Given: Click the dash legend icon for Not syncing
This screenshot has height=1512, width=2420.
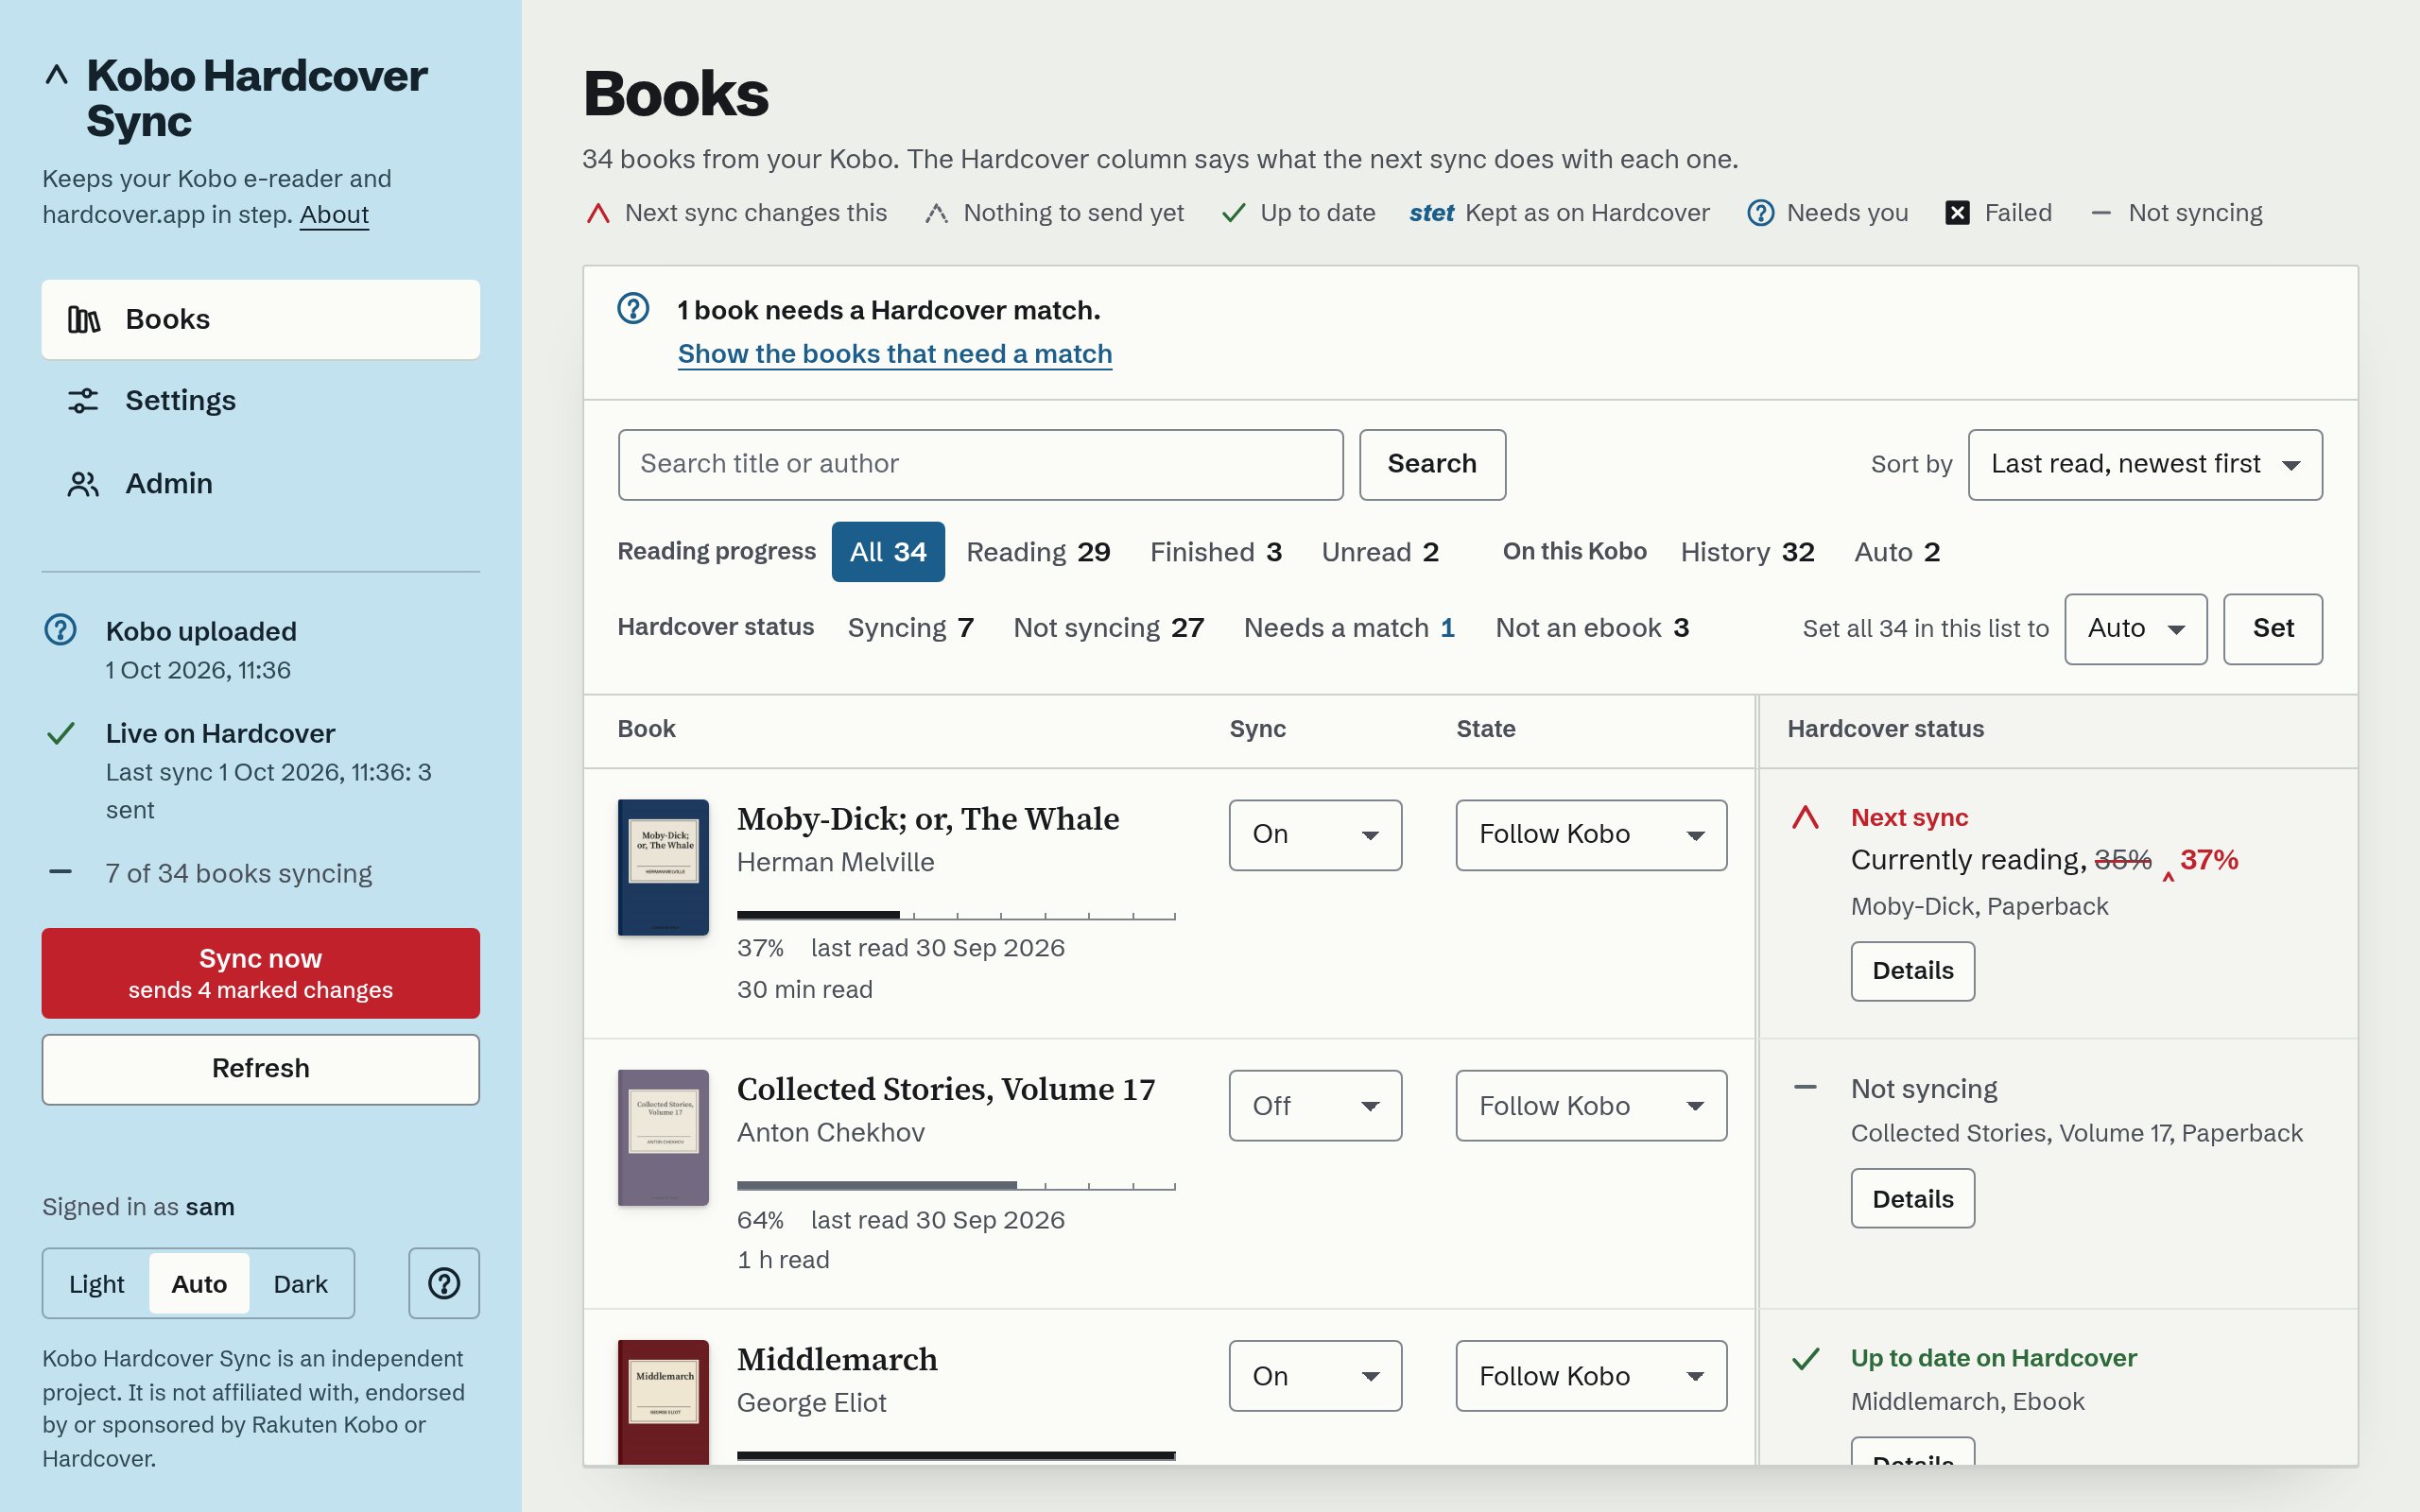Looking at the screenshot, I should pyautogui.click(x=2101, y=213).
